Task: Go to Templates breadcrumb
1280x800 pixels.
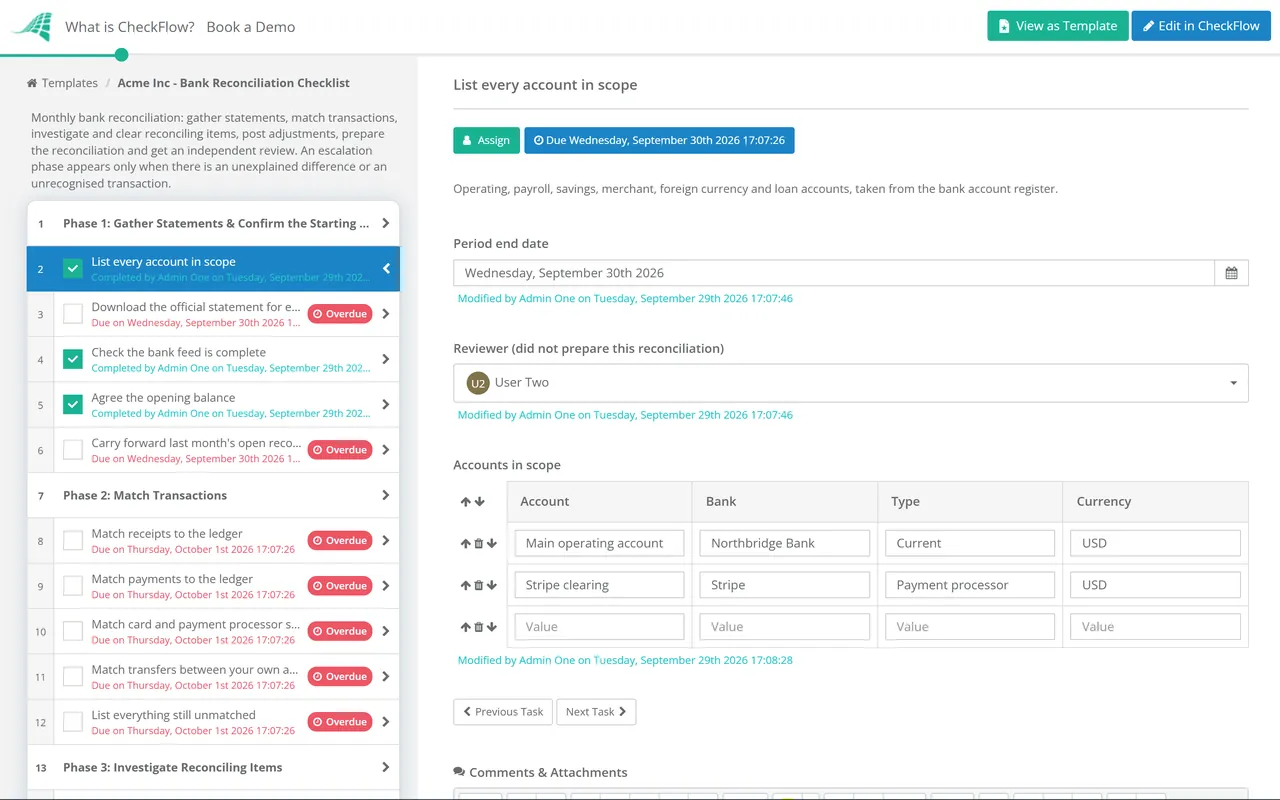Action: (70, 83)
